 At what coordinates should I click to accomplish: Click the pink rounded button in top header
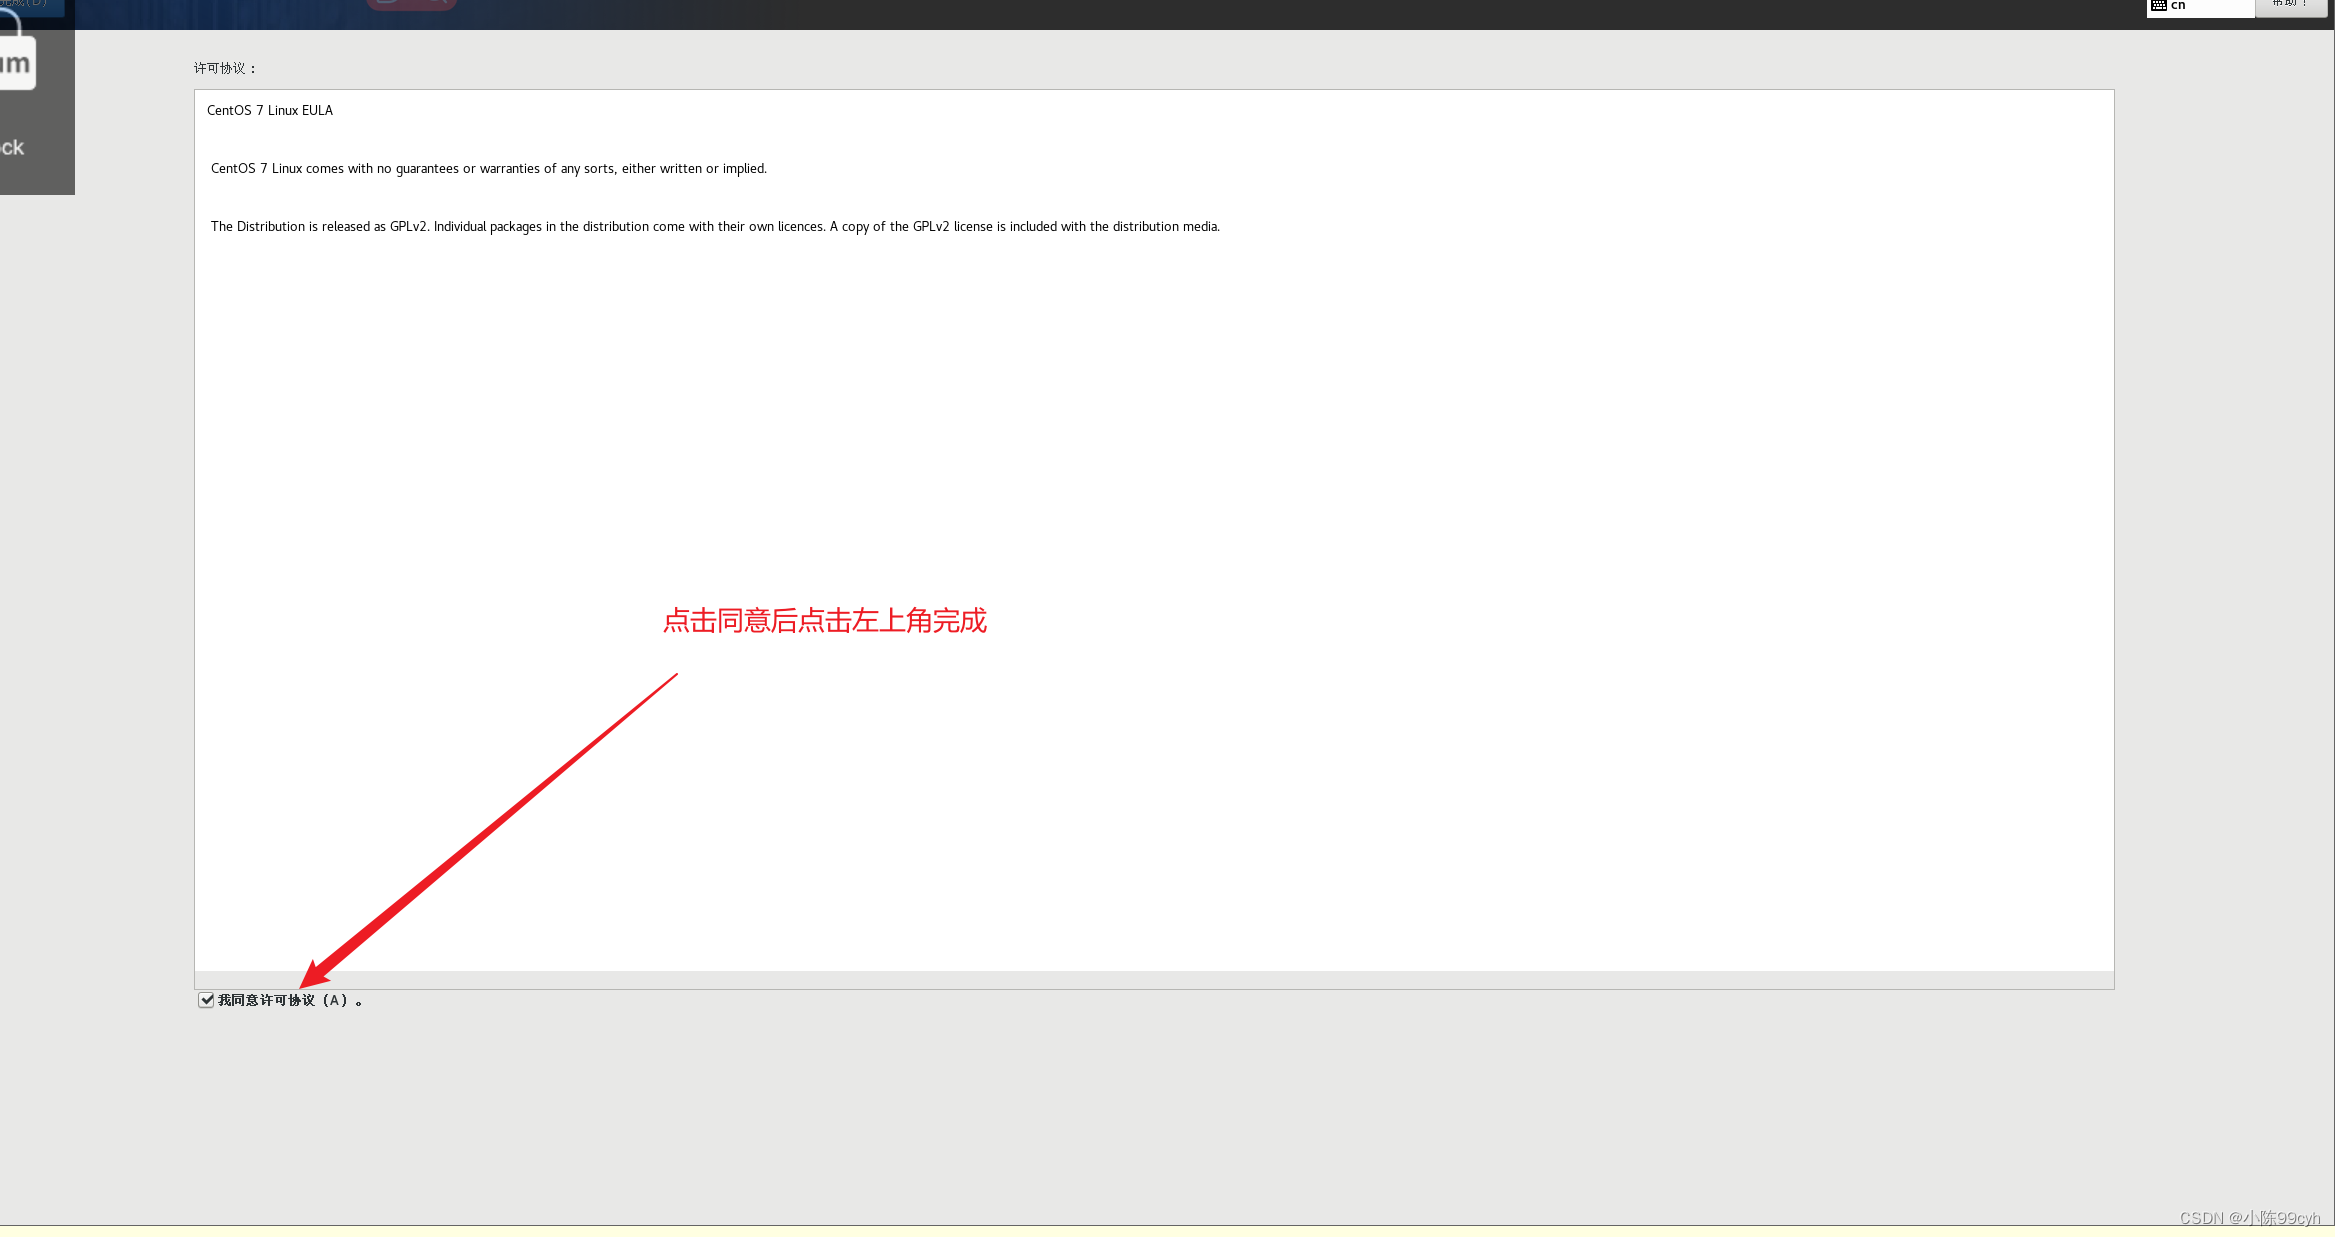point(411,4)
